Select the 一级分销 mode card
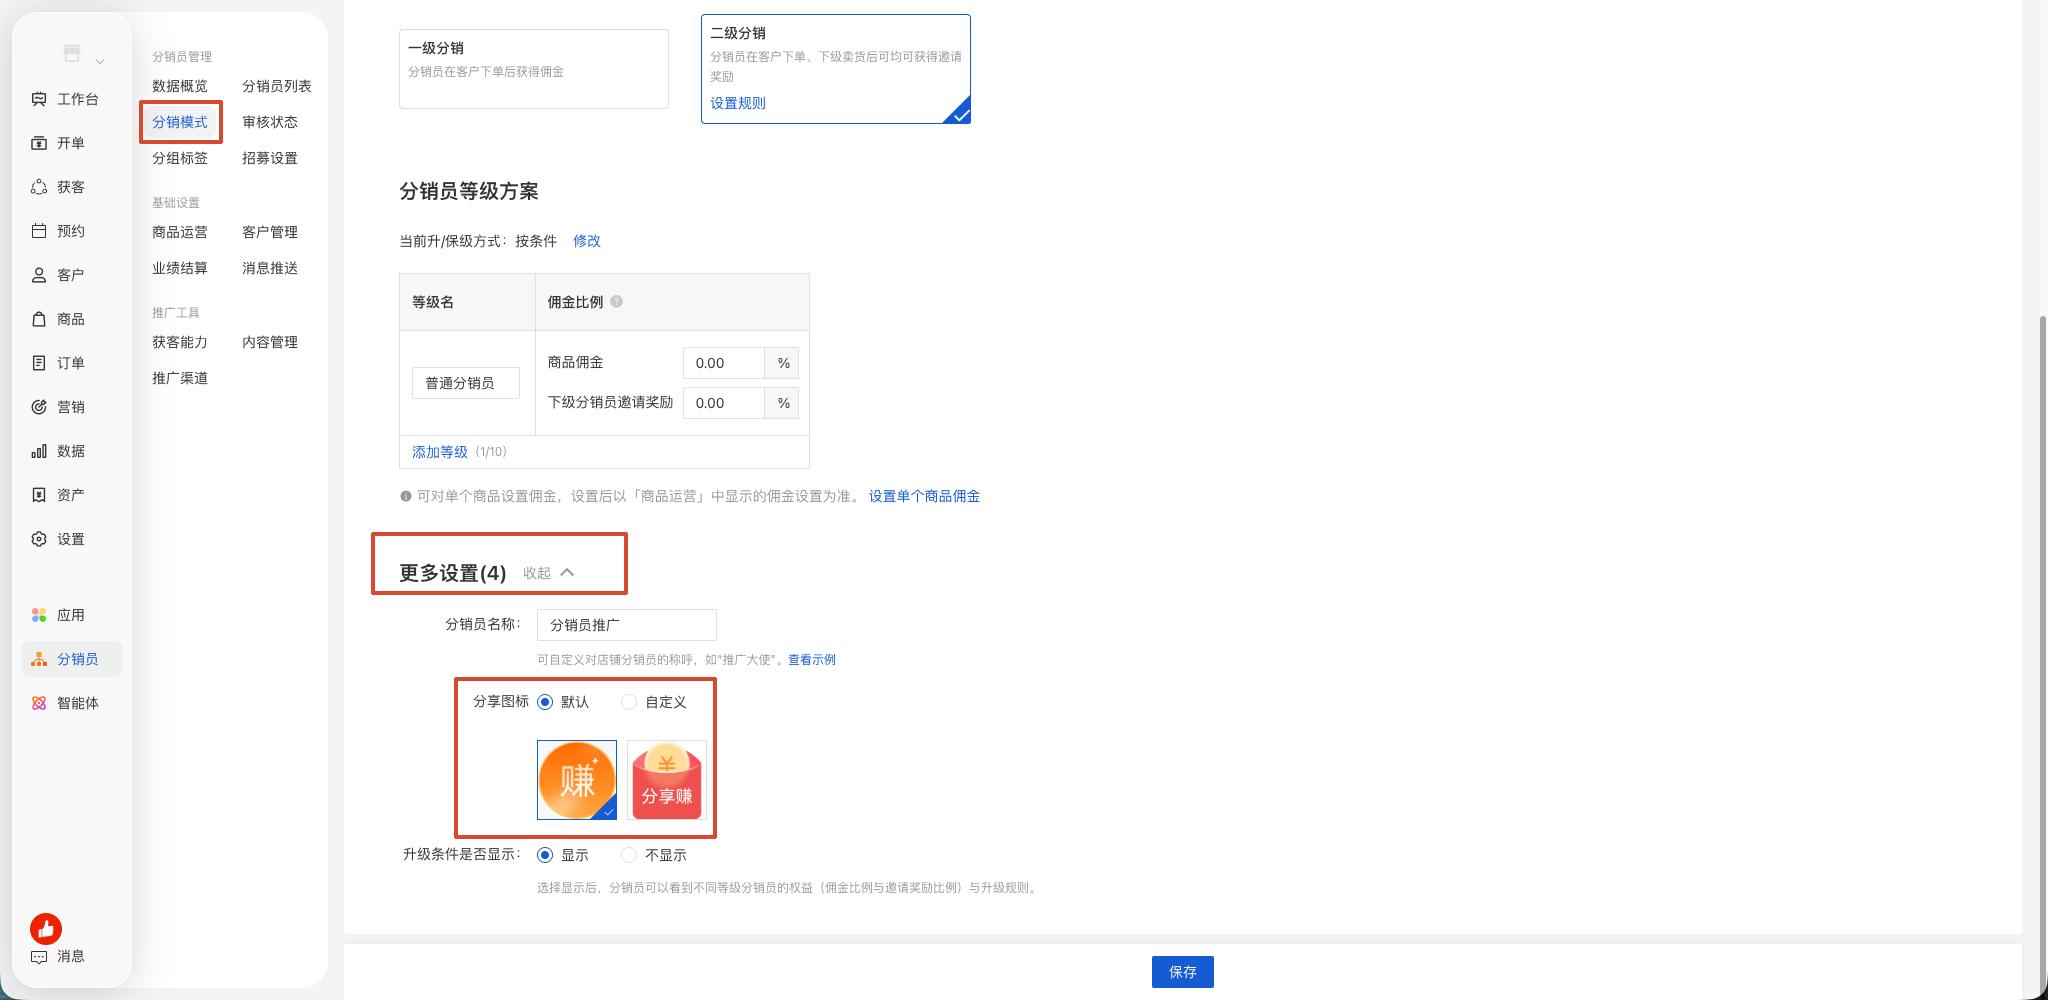The height and width of the screenshot is (1000, 2048). coord(534,69)
